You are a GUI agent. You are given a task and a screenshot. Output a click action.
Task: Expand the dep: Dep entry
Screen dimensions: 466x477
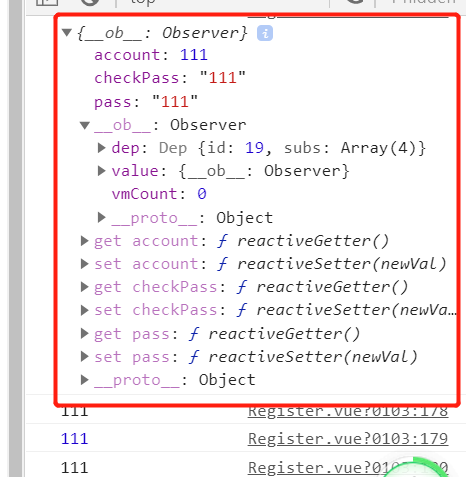tap(101, 148)
